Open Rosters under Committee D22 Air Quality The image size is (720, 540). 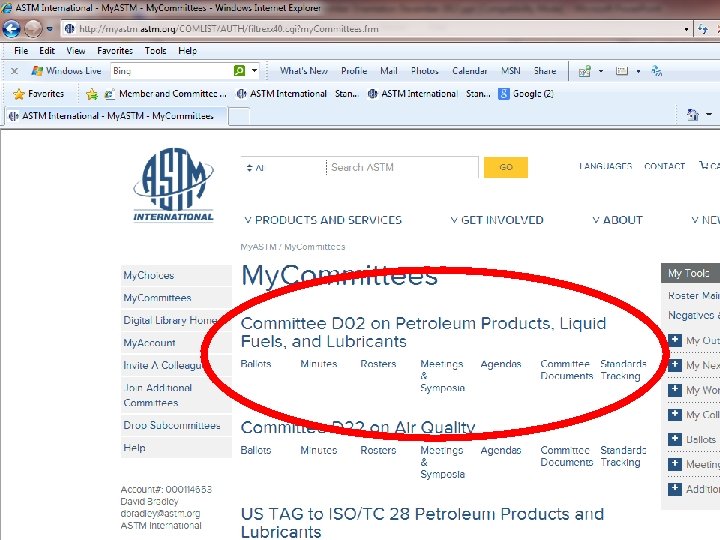378,450
